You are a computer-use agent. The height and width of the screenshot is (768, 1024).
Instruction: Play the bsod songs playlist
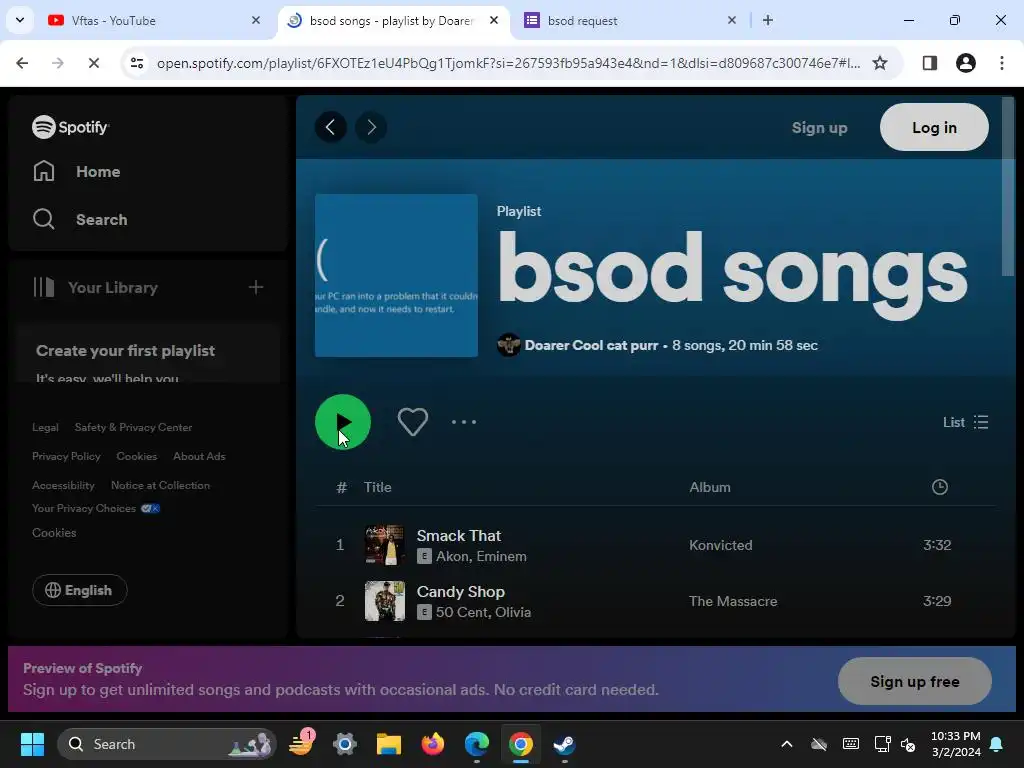point(342,422)
